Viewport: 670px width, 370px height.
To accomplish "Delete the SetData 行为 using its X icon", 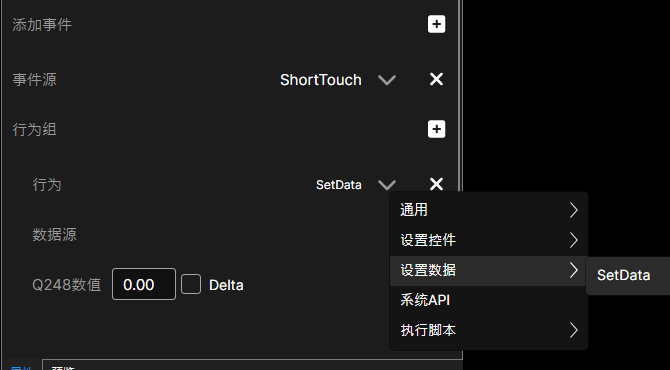I will point(436,184).
